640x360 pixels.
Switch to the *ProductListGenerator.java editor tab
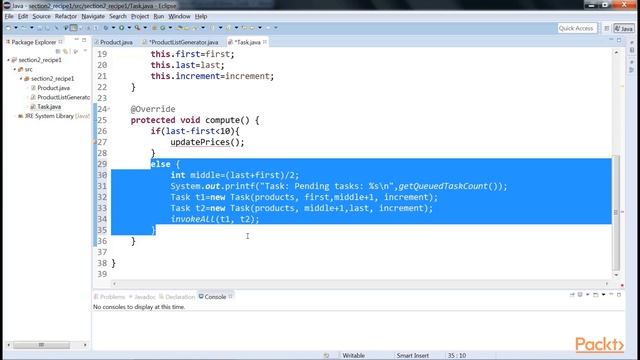tap(182, 42)
